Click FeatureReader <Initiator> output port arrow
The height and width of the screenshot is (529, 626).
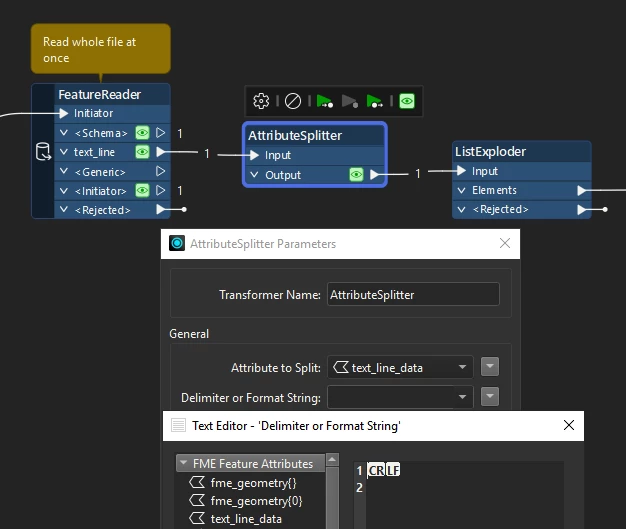160,190
